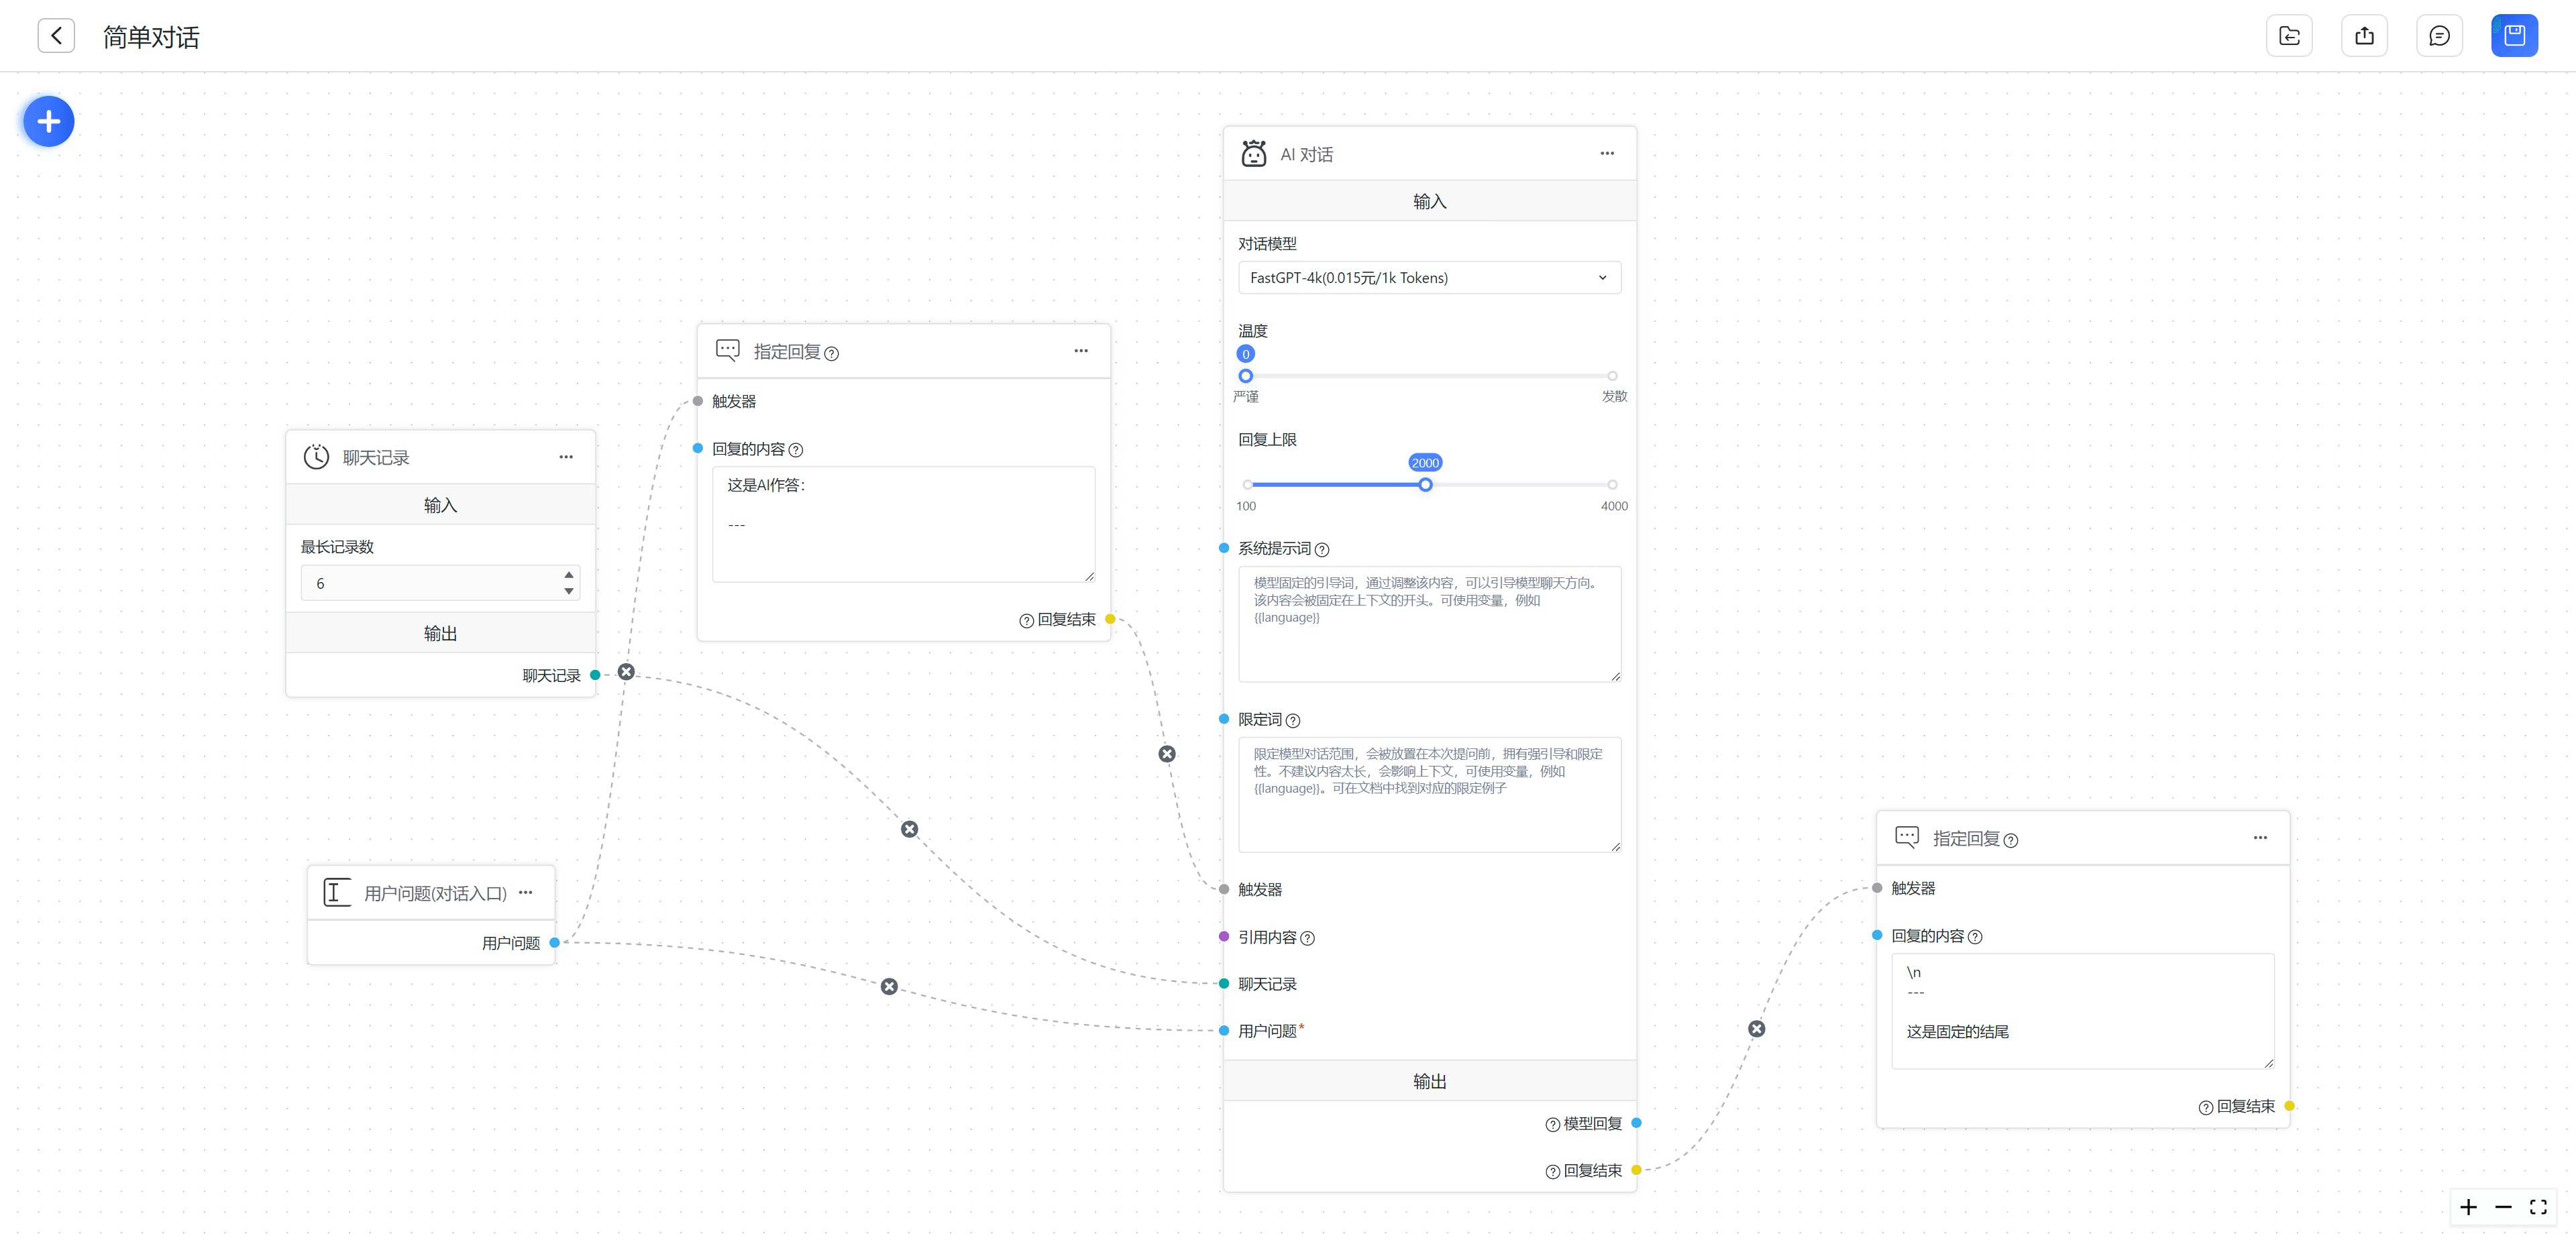
Task: Click the 回复上限 slider handle at 2000
Action: click(1425, 485)
